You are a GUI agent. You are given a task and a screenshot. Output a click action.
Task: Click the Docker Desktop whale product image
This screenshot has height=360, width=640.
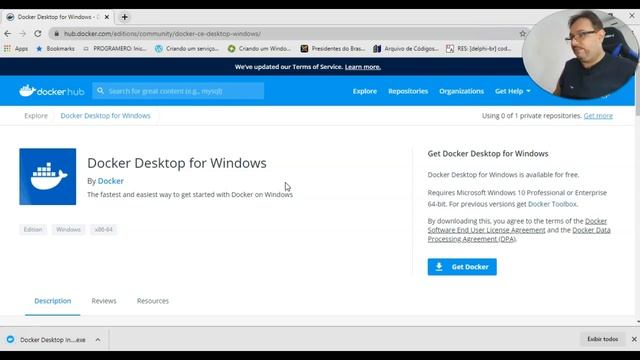[47, 177]
